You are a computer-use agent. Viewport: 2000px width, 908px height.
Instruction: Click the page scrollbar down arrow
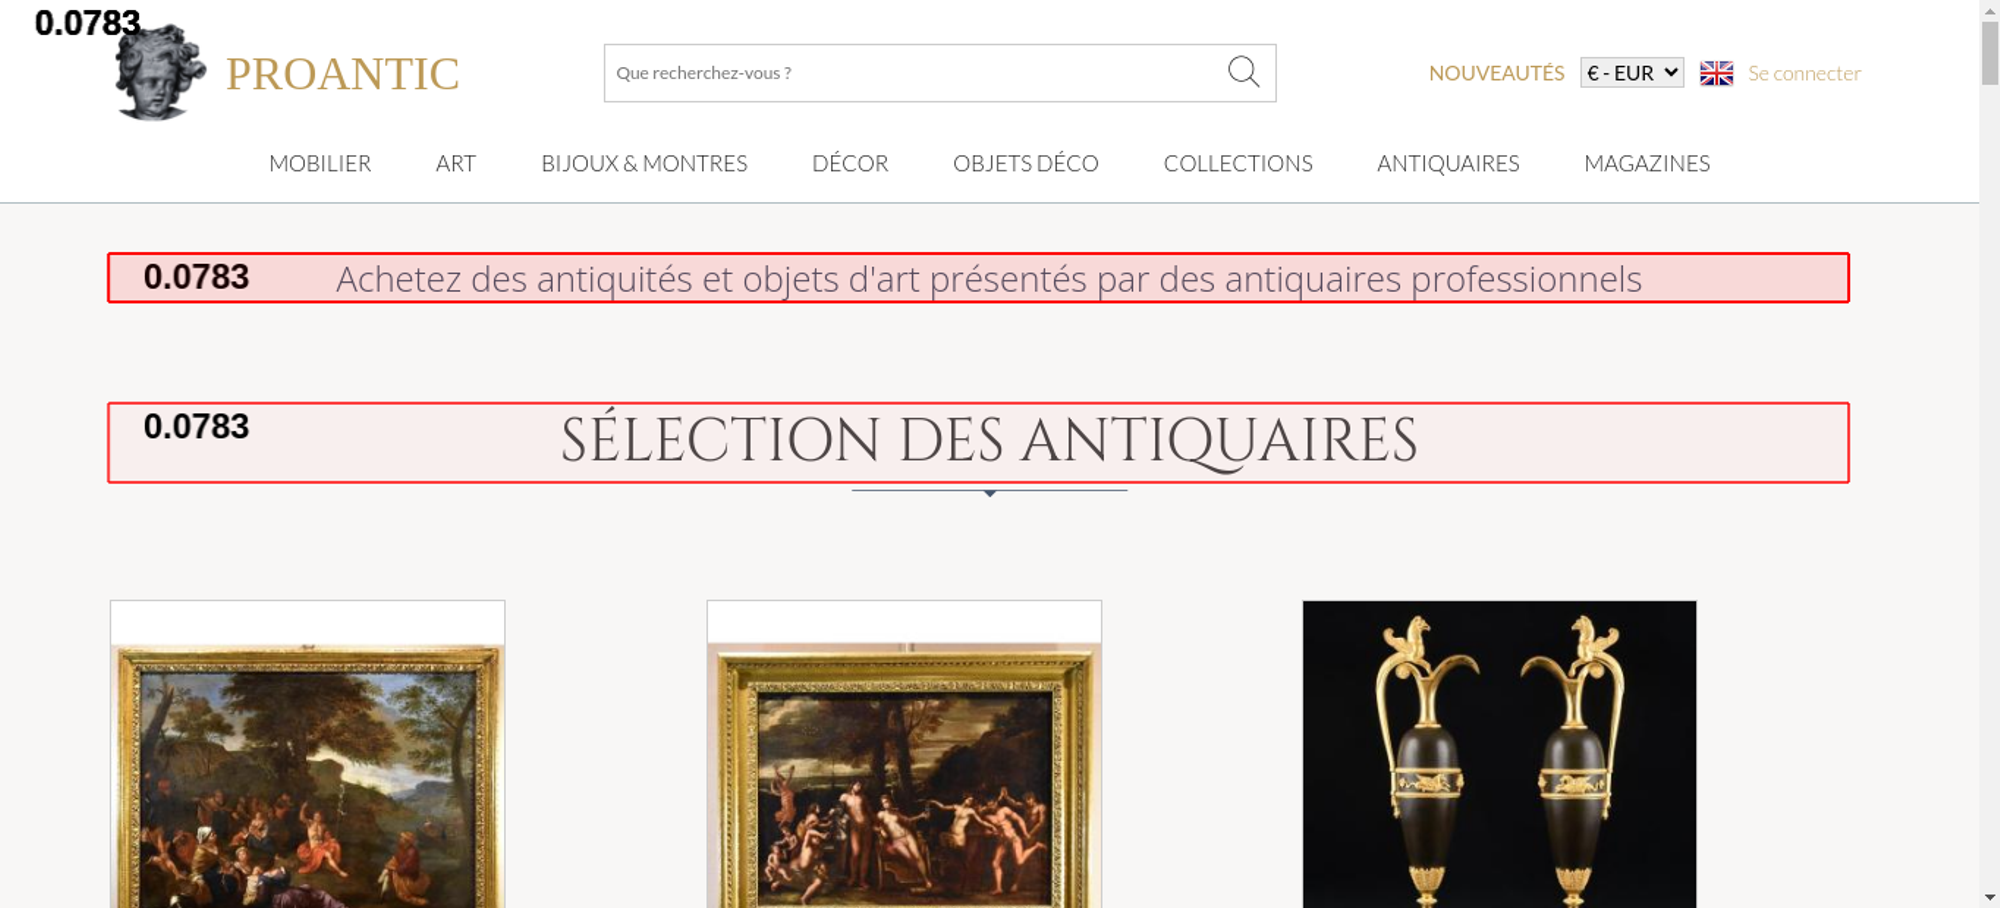coord(1989,897)
